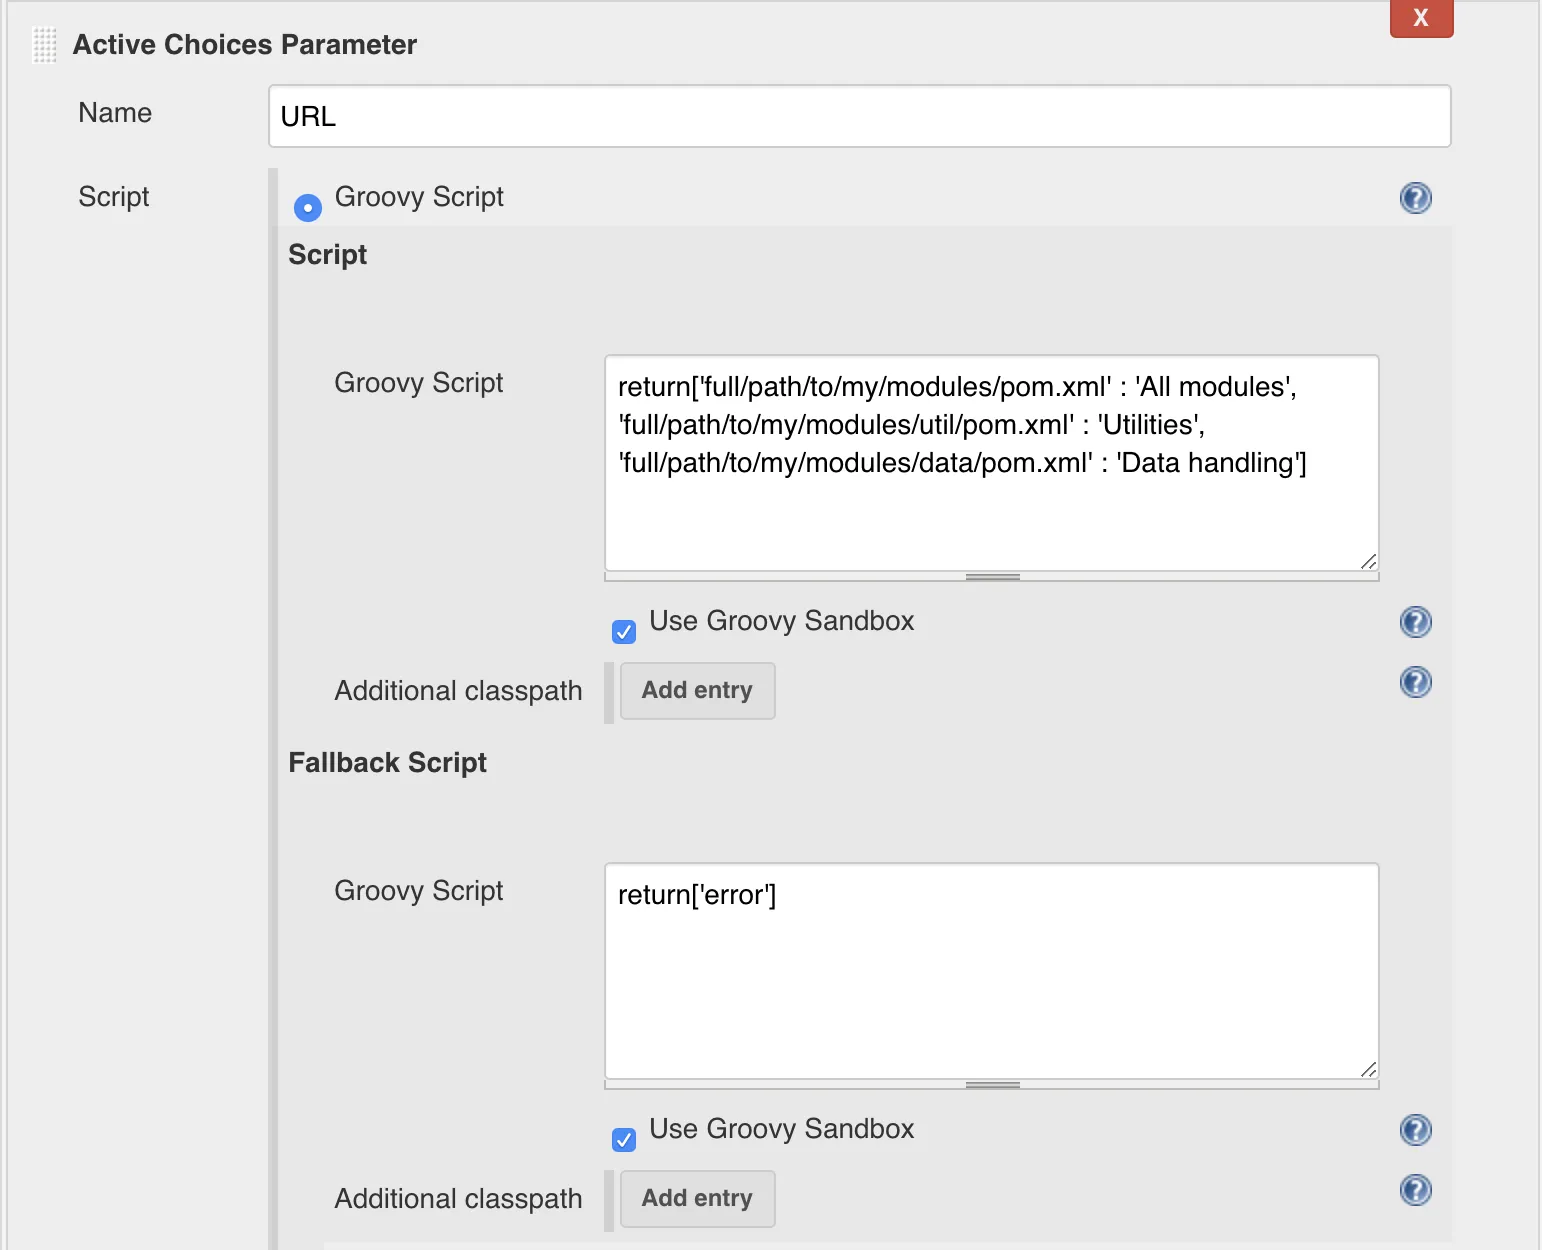Open help for Fallback Script's Groovy Sandbox
1542x1250 pixels.
click(1415, 1130)
